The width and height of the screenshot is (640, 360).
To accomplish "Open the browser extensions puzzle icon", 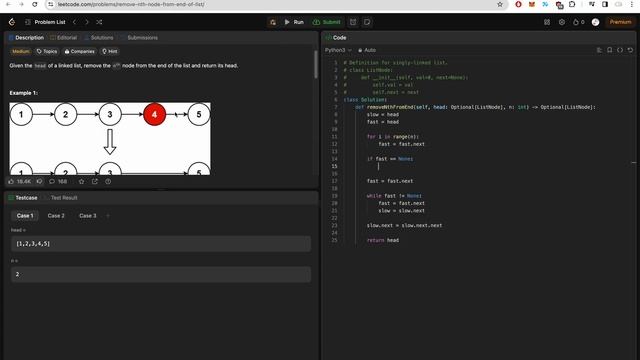I will pos(572,4).
